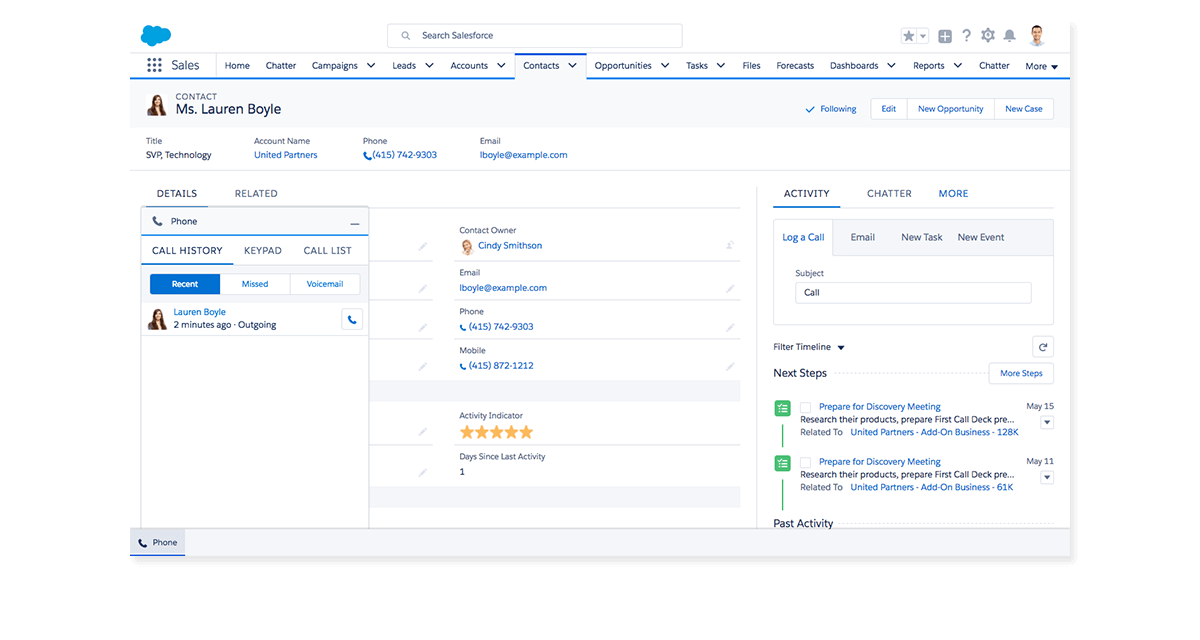Screen dimensions: 1200x640
Task: Call Lauren Boyle from call history
Action: [x=351, y=320]
